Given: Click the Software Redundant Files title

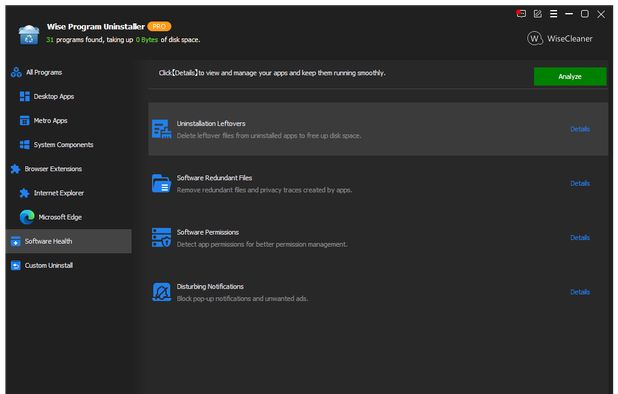Looking at the screenshot, I should 214,178.
